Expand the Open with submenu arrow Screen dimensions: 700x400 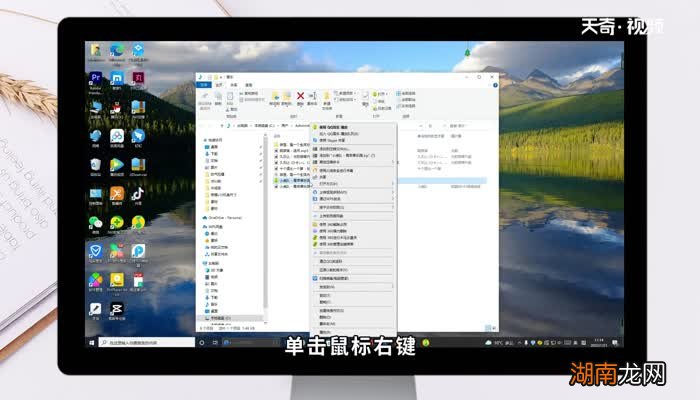[393, 183]
